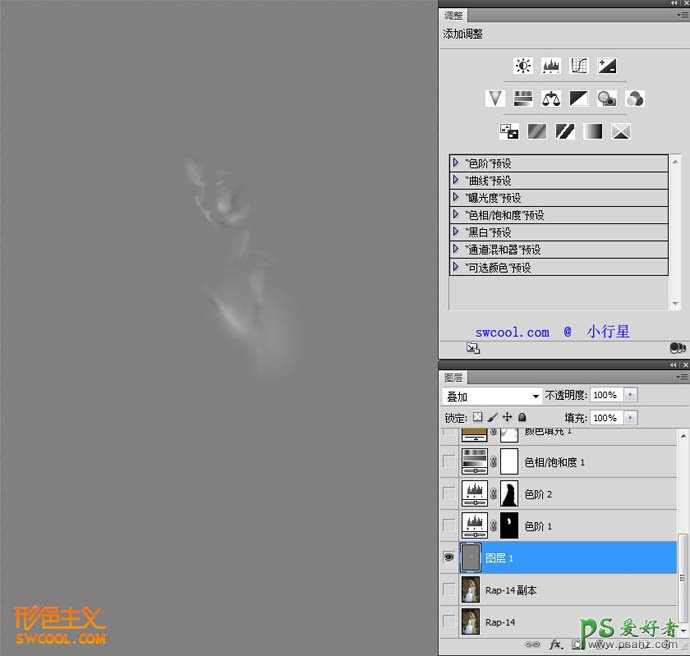Select the Color Balance scales icon
The height and width of the screenshot is (656, 690).
(551, 98)
